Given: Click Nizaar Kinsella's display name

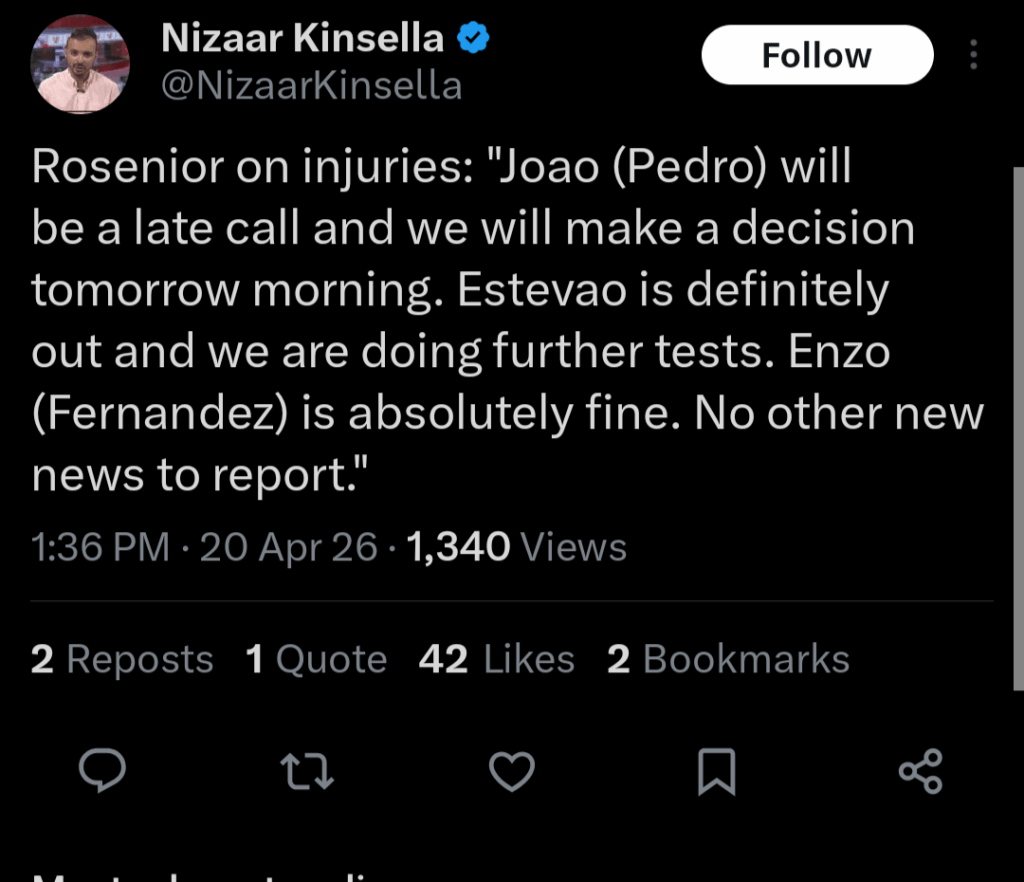Looking at the screenshot, I should [x=302, y=37].
